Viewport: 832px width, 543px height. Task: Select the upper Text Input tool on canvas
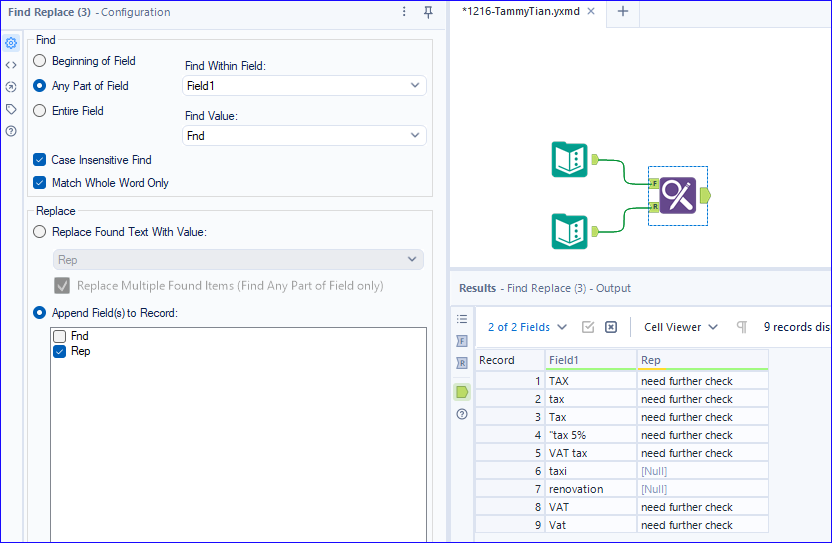(x=570, y=160)
